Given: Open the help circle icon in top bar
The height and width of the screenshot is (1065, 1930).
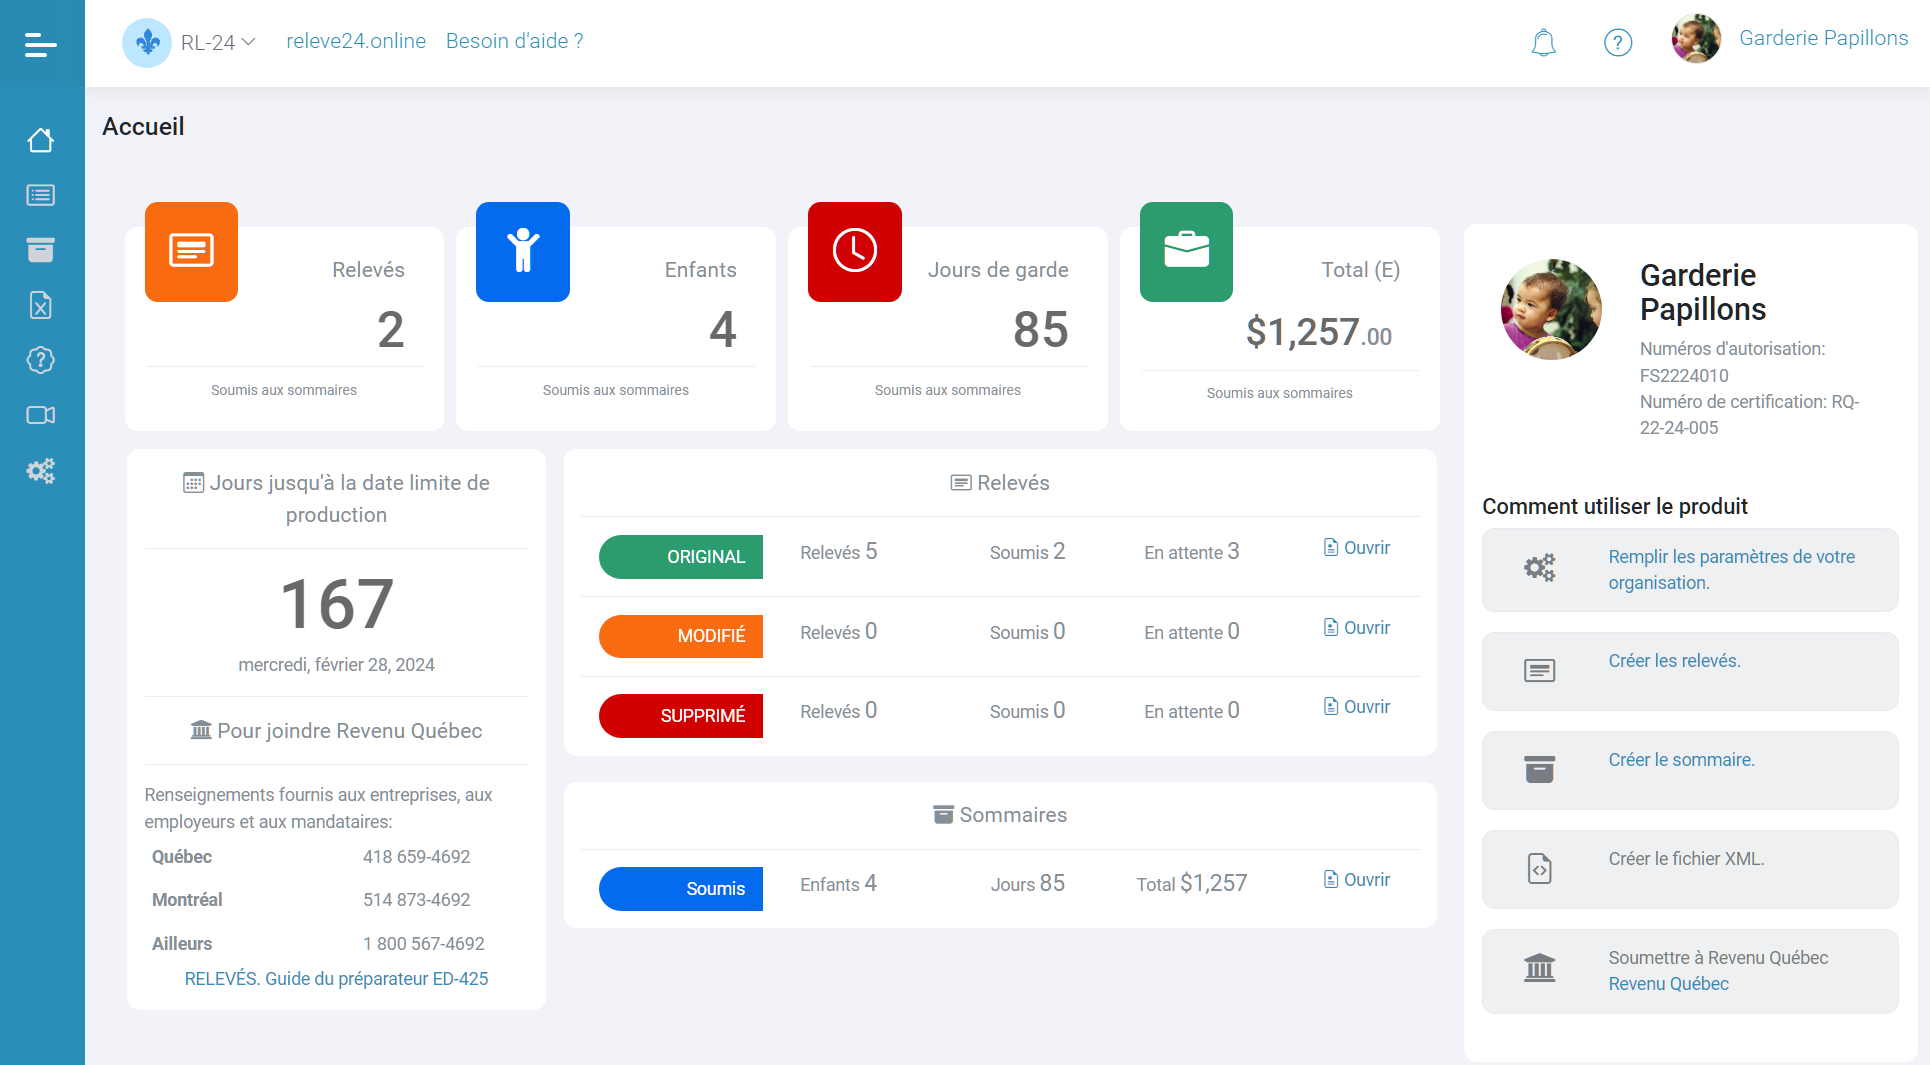Looking at the screenshot, I should coord(1618,42).
